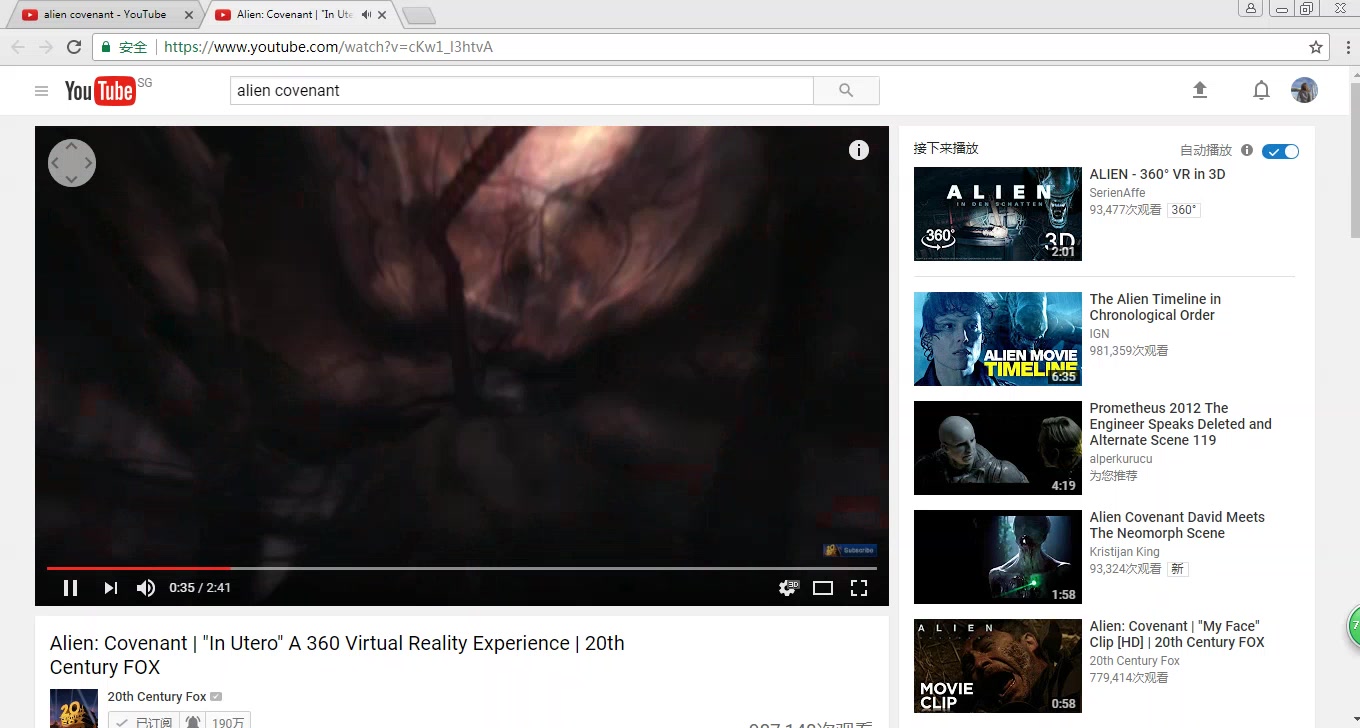
Task: Open 'Alien: Covenant | My Face Clip' link
Action: coord(1177,634)
